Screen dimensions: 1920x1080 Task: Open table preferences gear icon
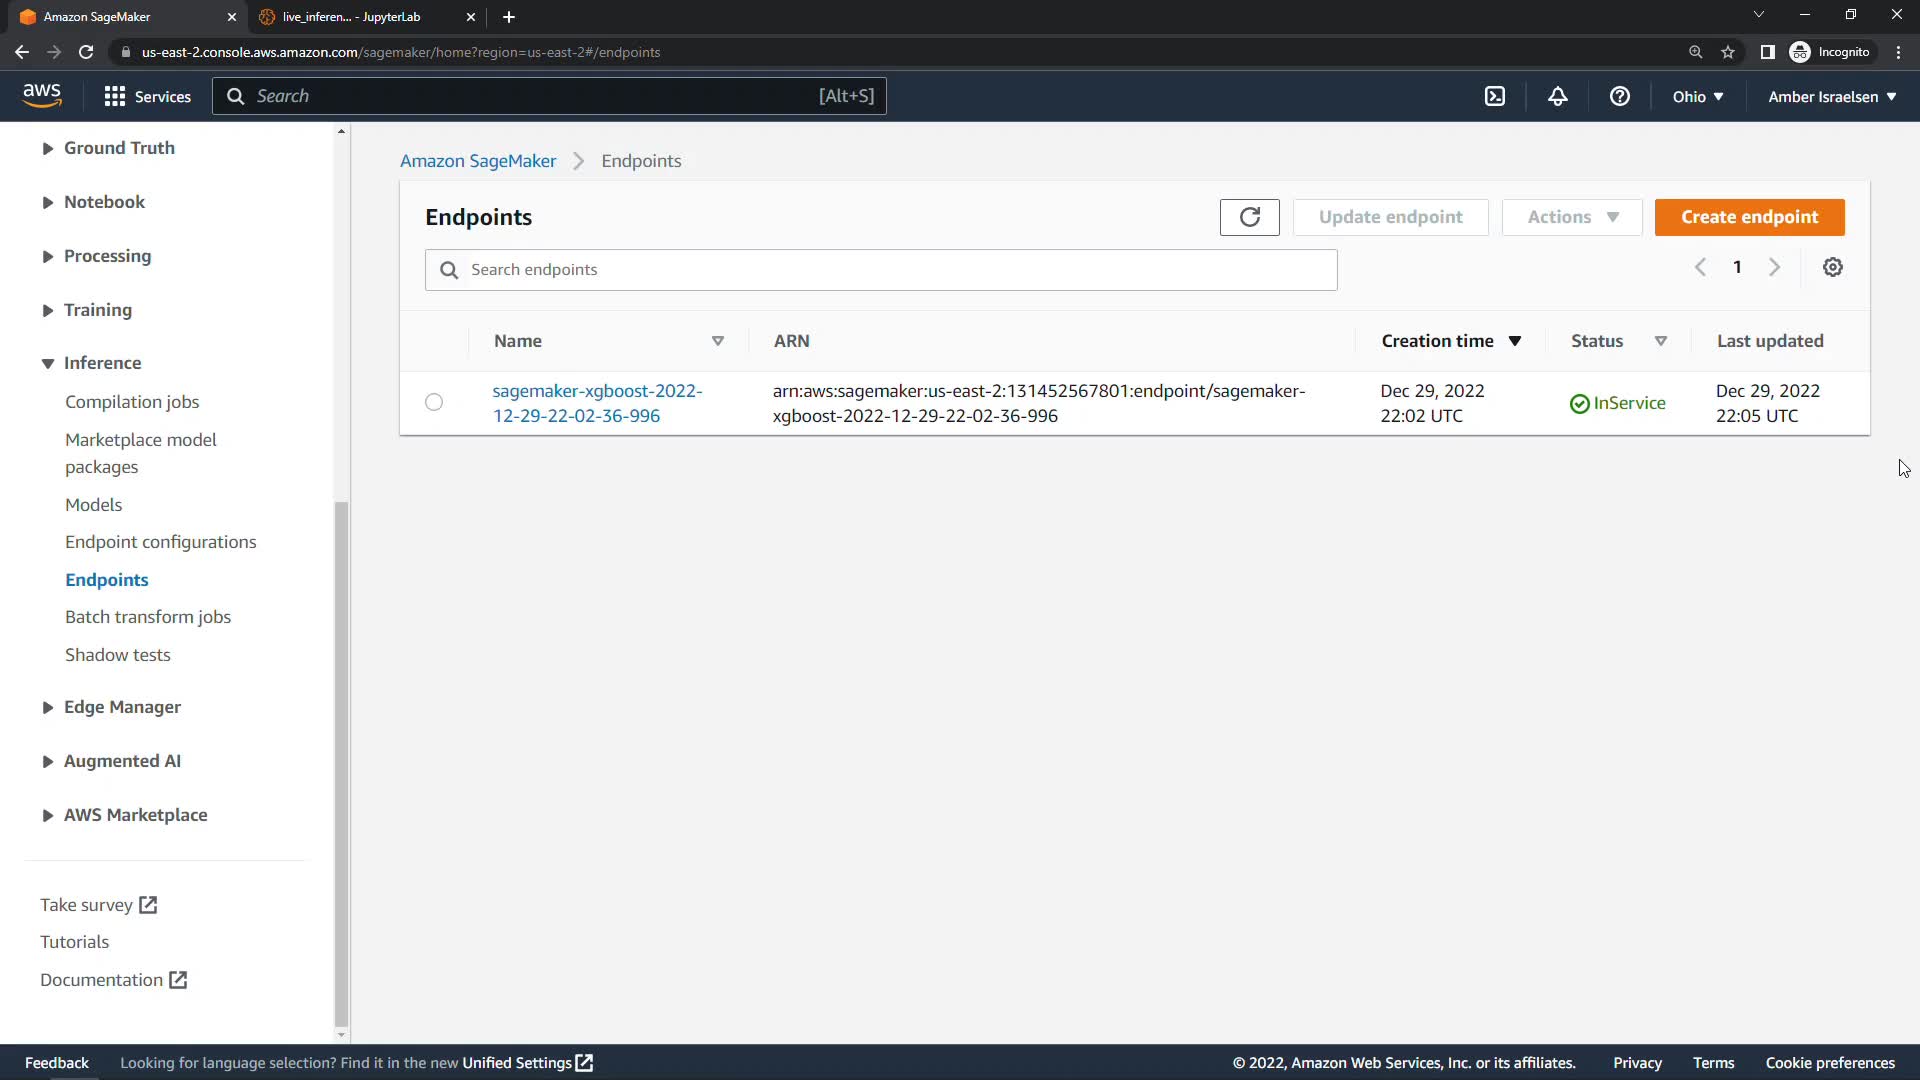[x=1832, y=267]
